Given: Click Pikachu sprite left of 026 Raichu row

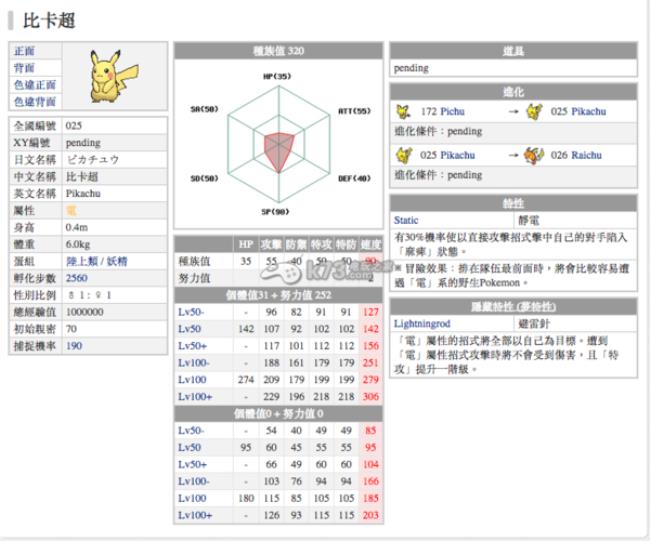Looking at the screenshot, I should [404, 155].
